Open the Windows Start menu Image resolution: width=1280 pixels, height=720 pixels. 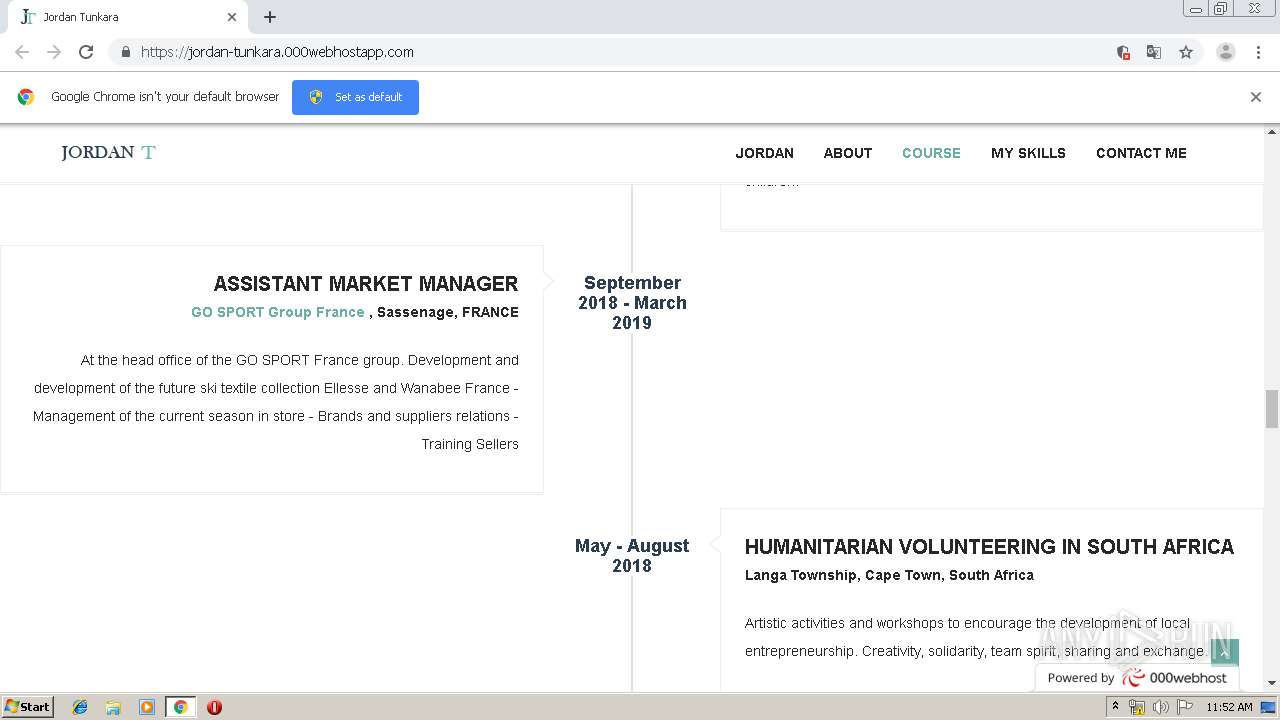pos(28,707)
